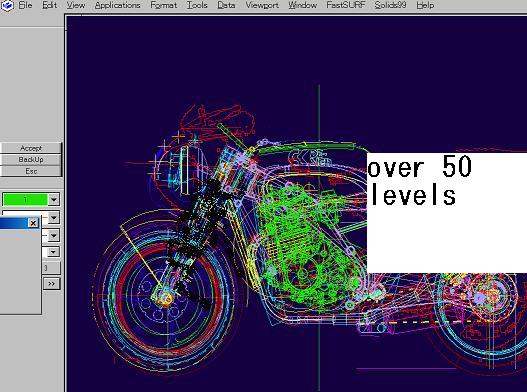Open the View menu
527x392 pixels.
pyautogui.click(x=76, y=5)
